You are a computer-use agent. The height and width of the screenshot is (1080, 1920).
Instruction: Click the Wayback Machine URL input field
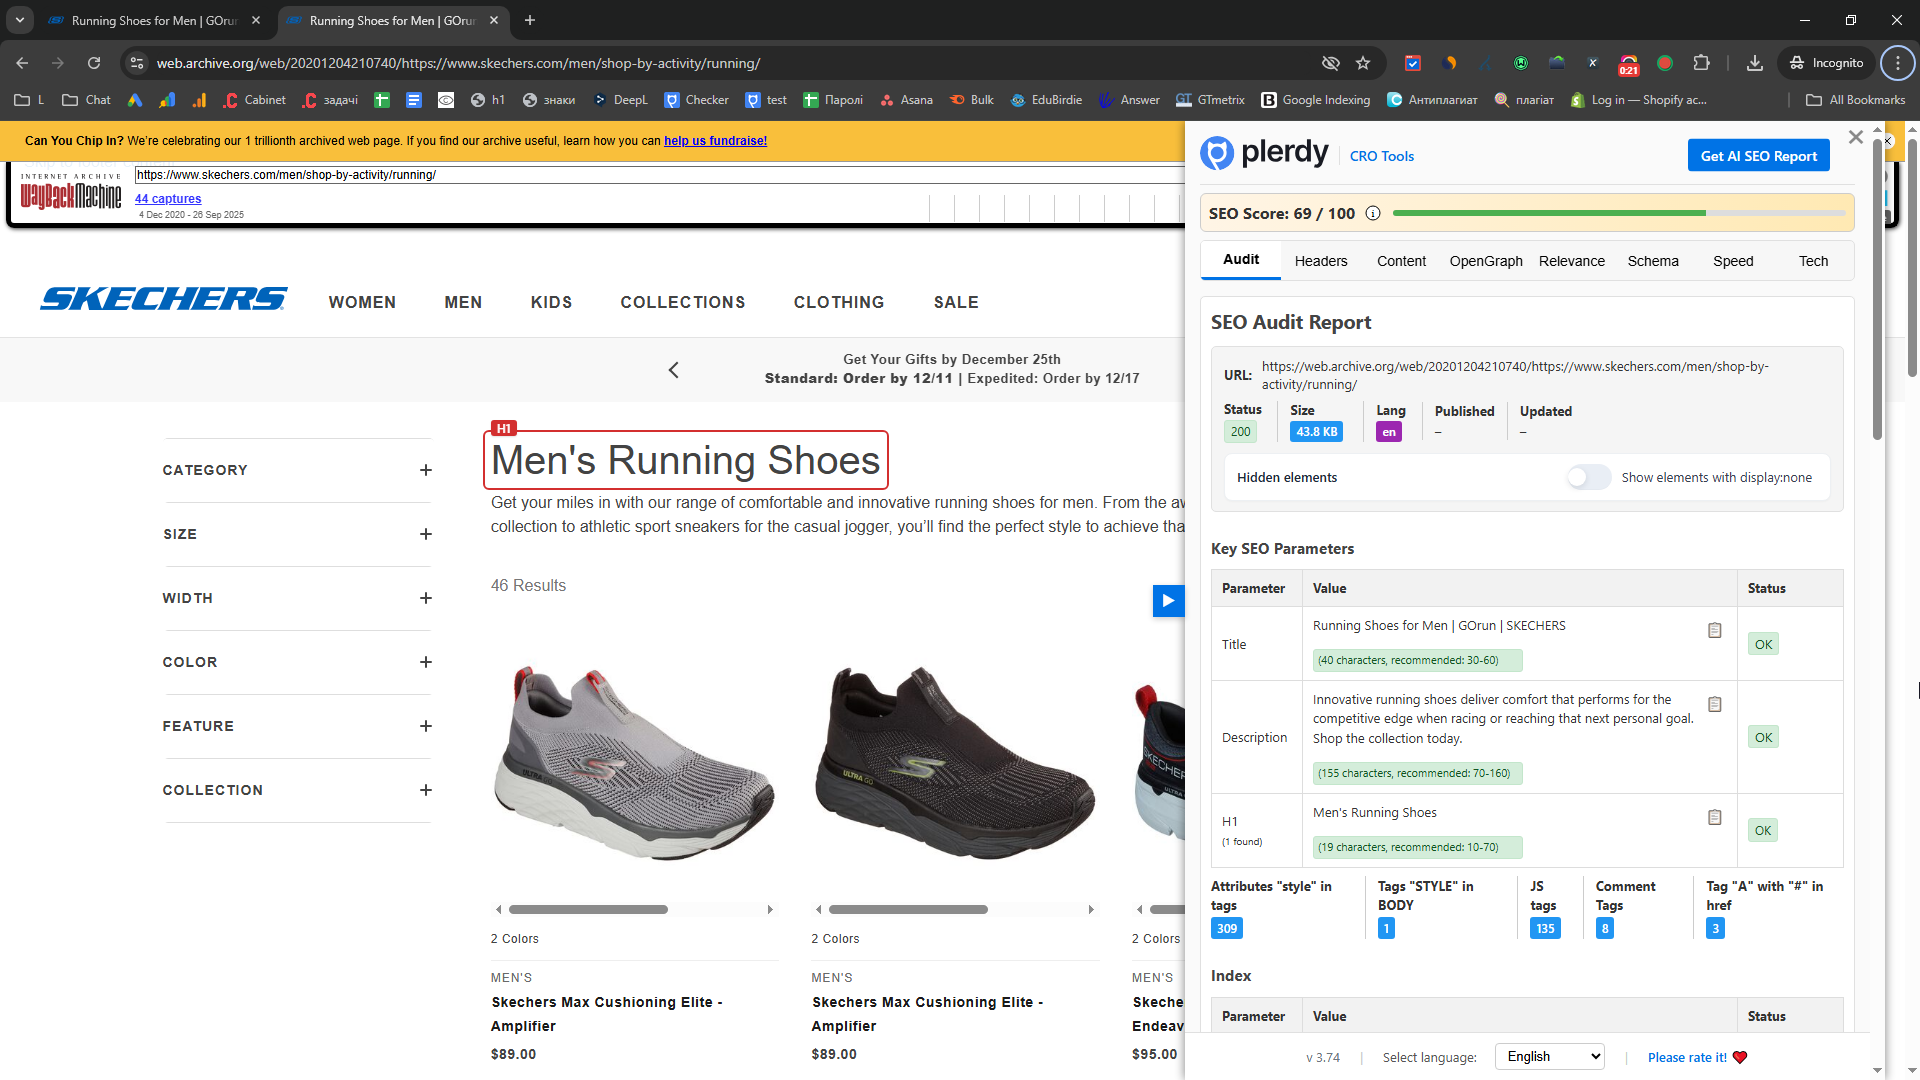[x=660, y=175]
